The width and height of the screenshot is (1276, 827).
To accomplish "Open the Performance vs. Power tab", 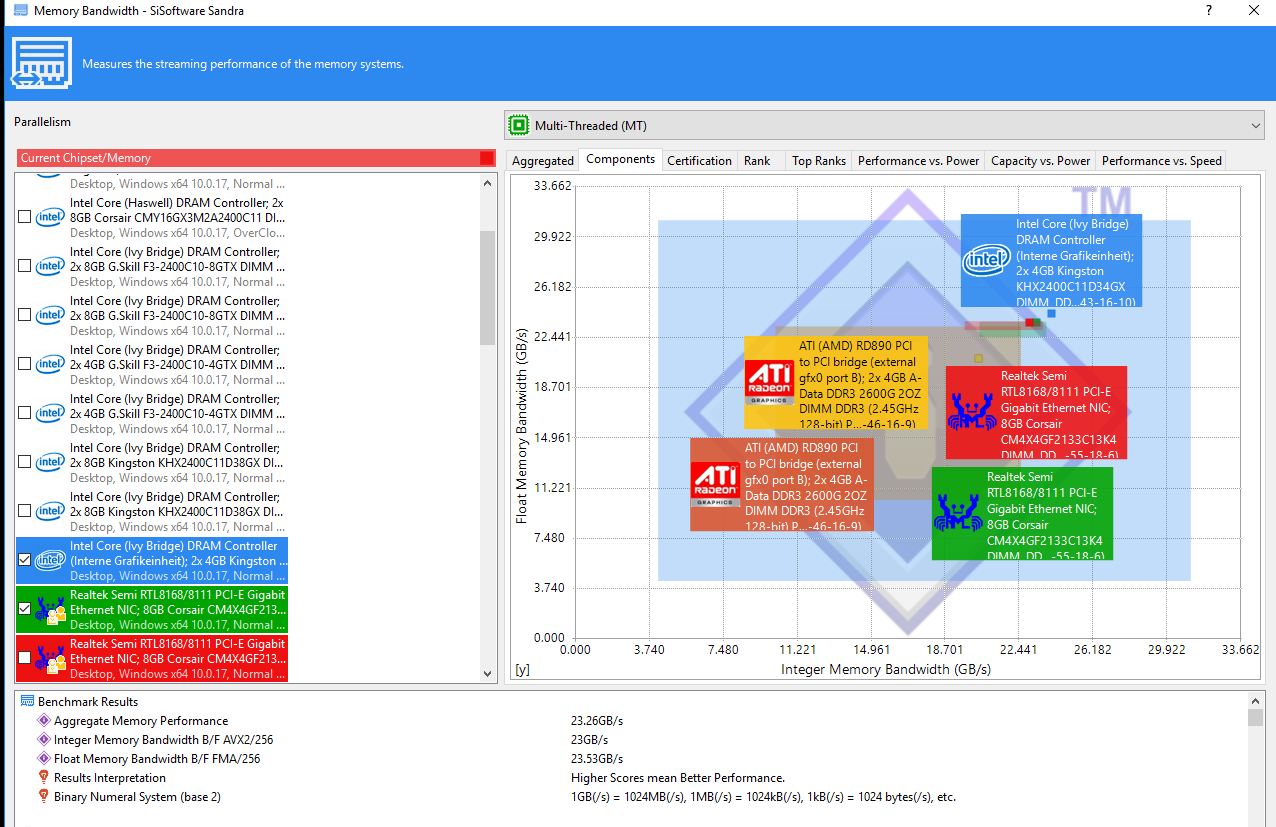I will (x=918, y=161).
